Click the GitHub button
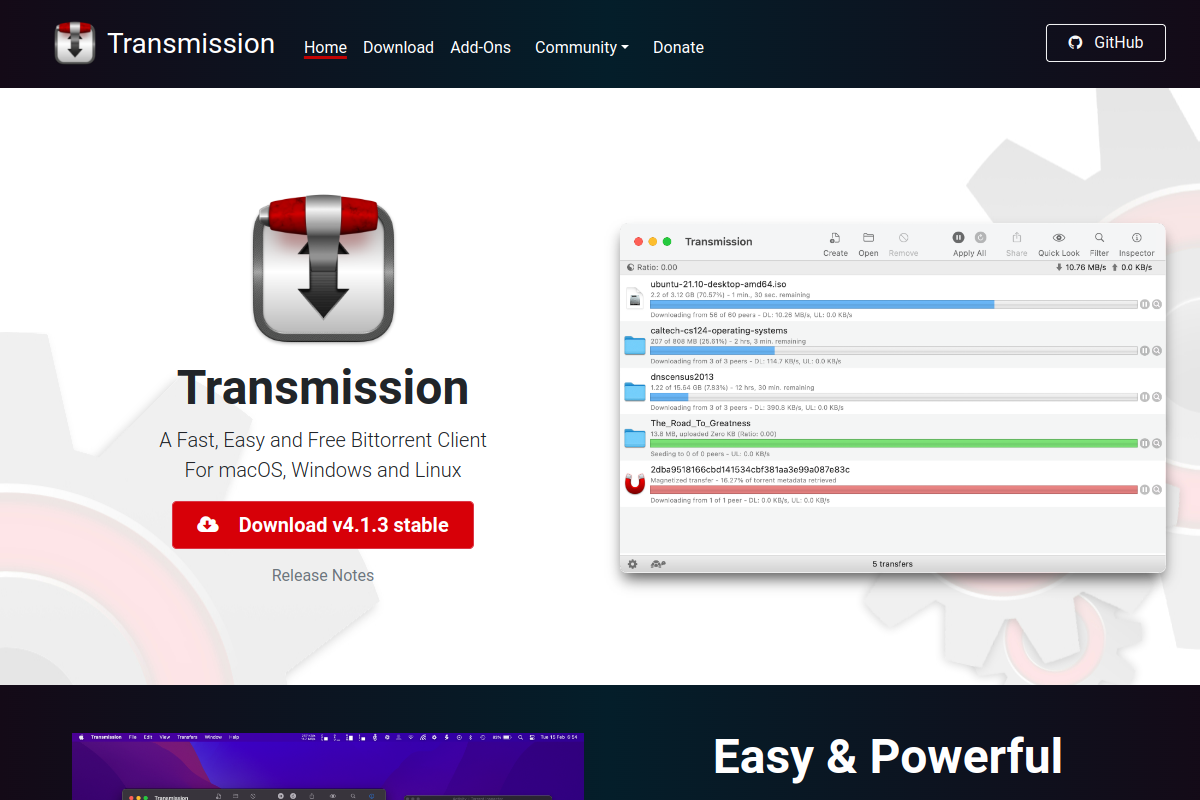The image size is (1200, 800). point(1105,43)
